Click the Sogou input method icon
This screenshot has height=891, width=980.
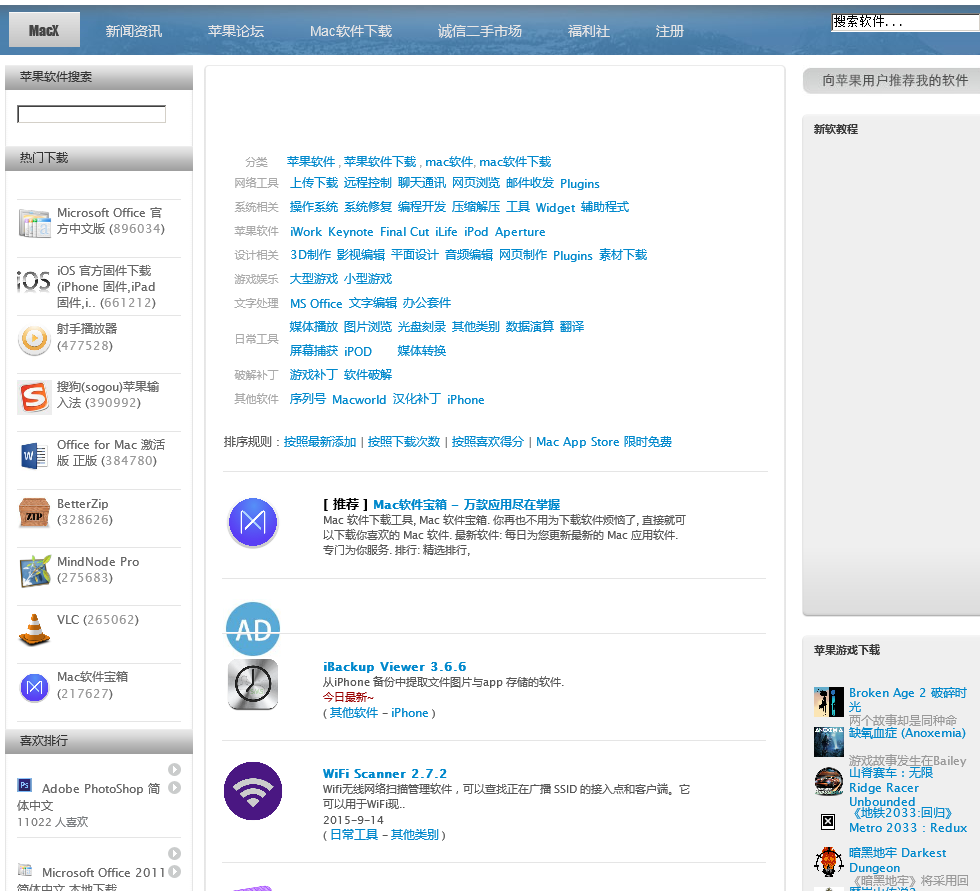(x=34, y=397)
